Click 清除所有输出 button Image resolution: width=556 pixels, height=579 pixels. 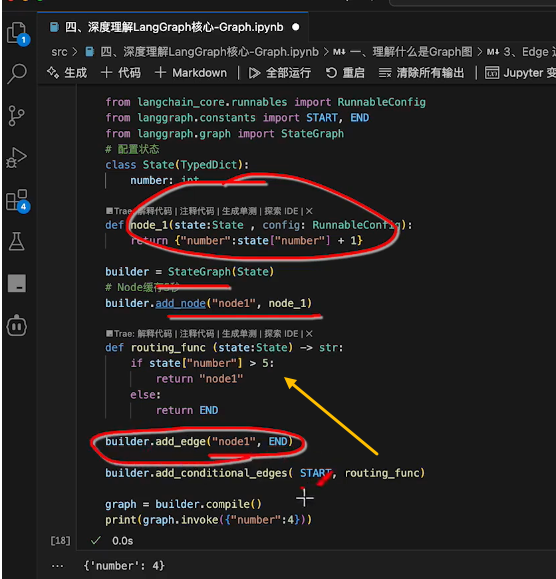[421, 73]
